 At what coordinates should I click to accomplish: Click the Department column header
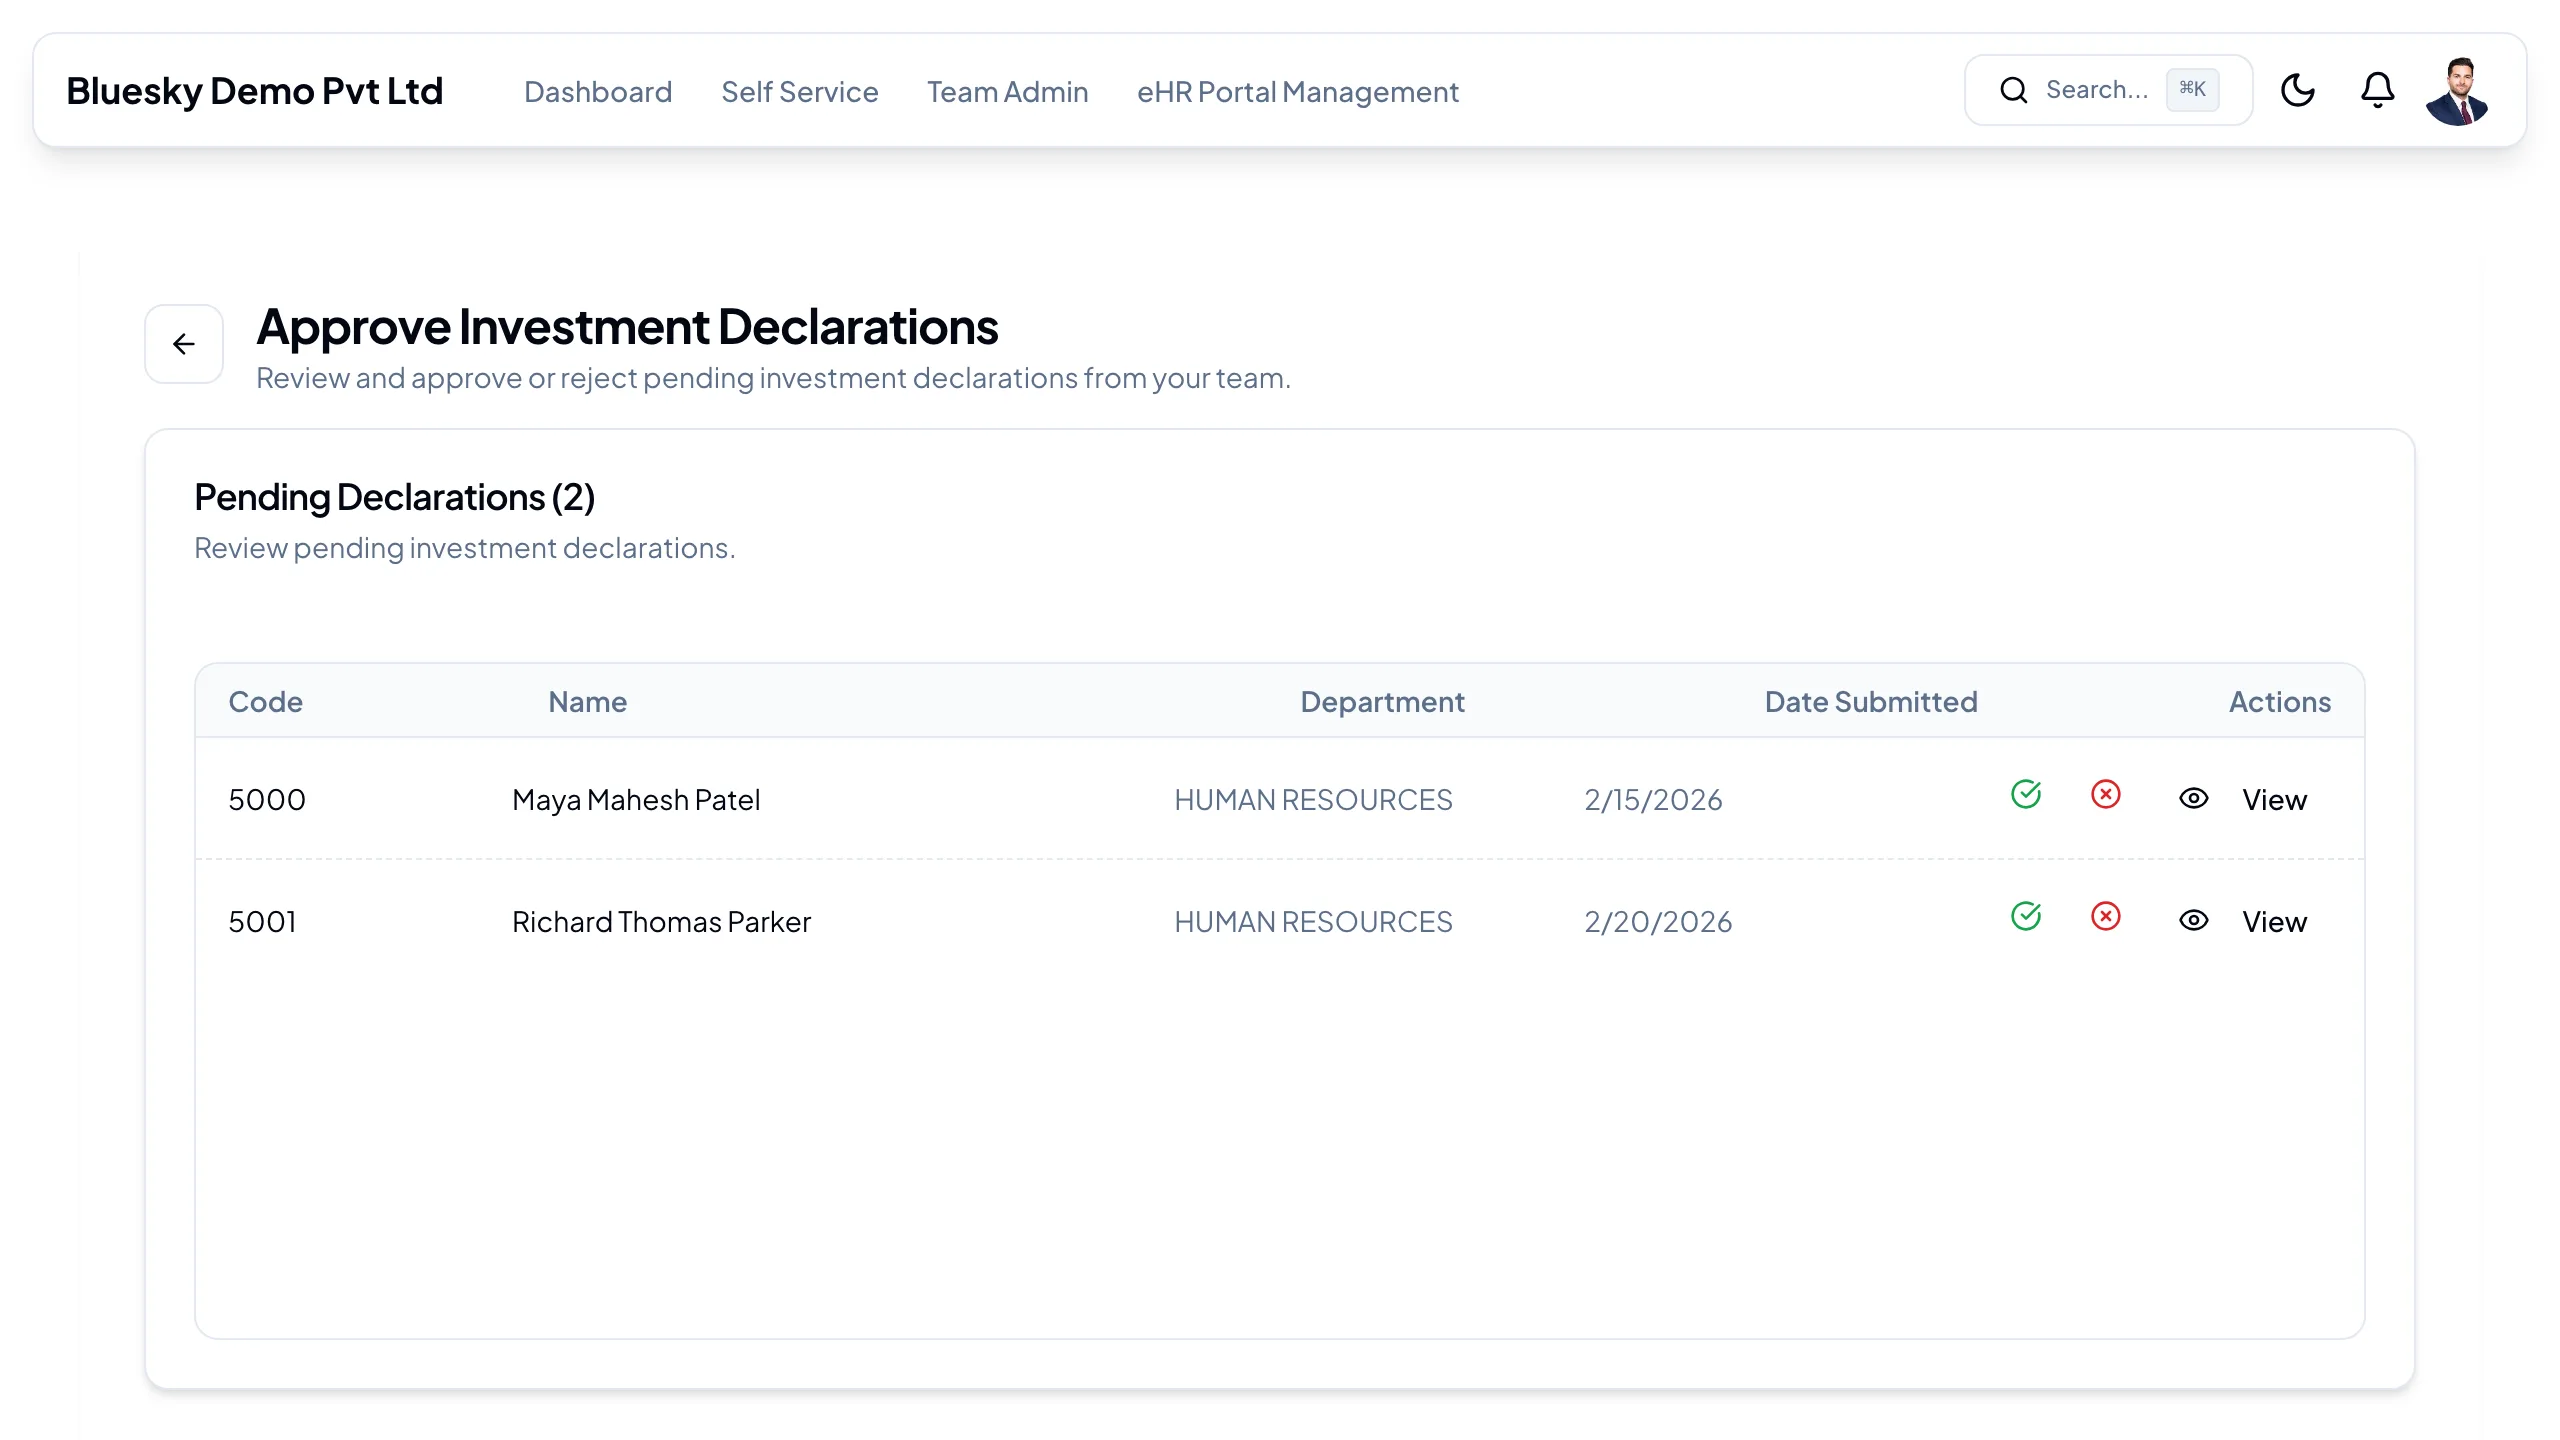pyautogui.click(x=1382, y=702)
